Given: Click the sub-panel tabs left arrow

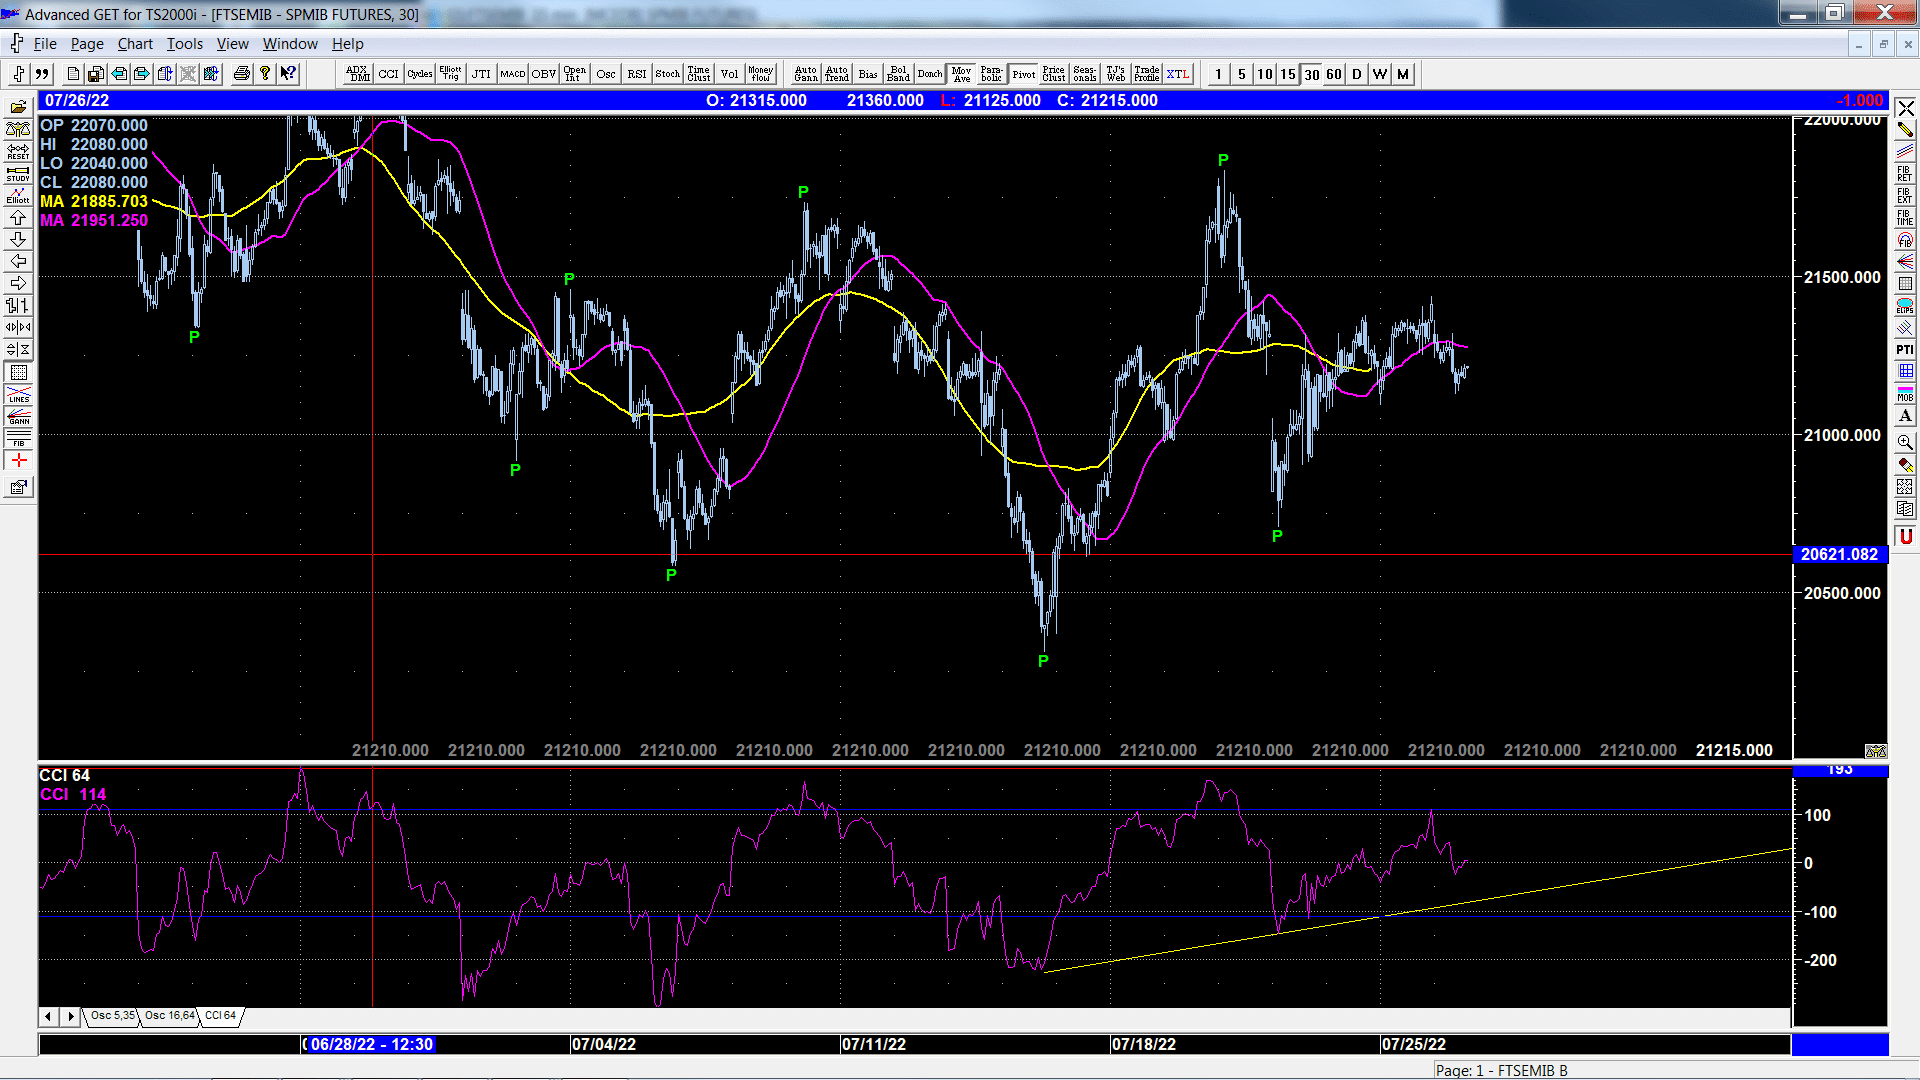Looking at the screenshot, I should coord(48,1016).
